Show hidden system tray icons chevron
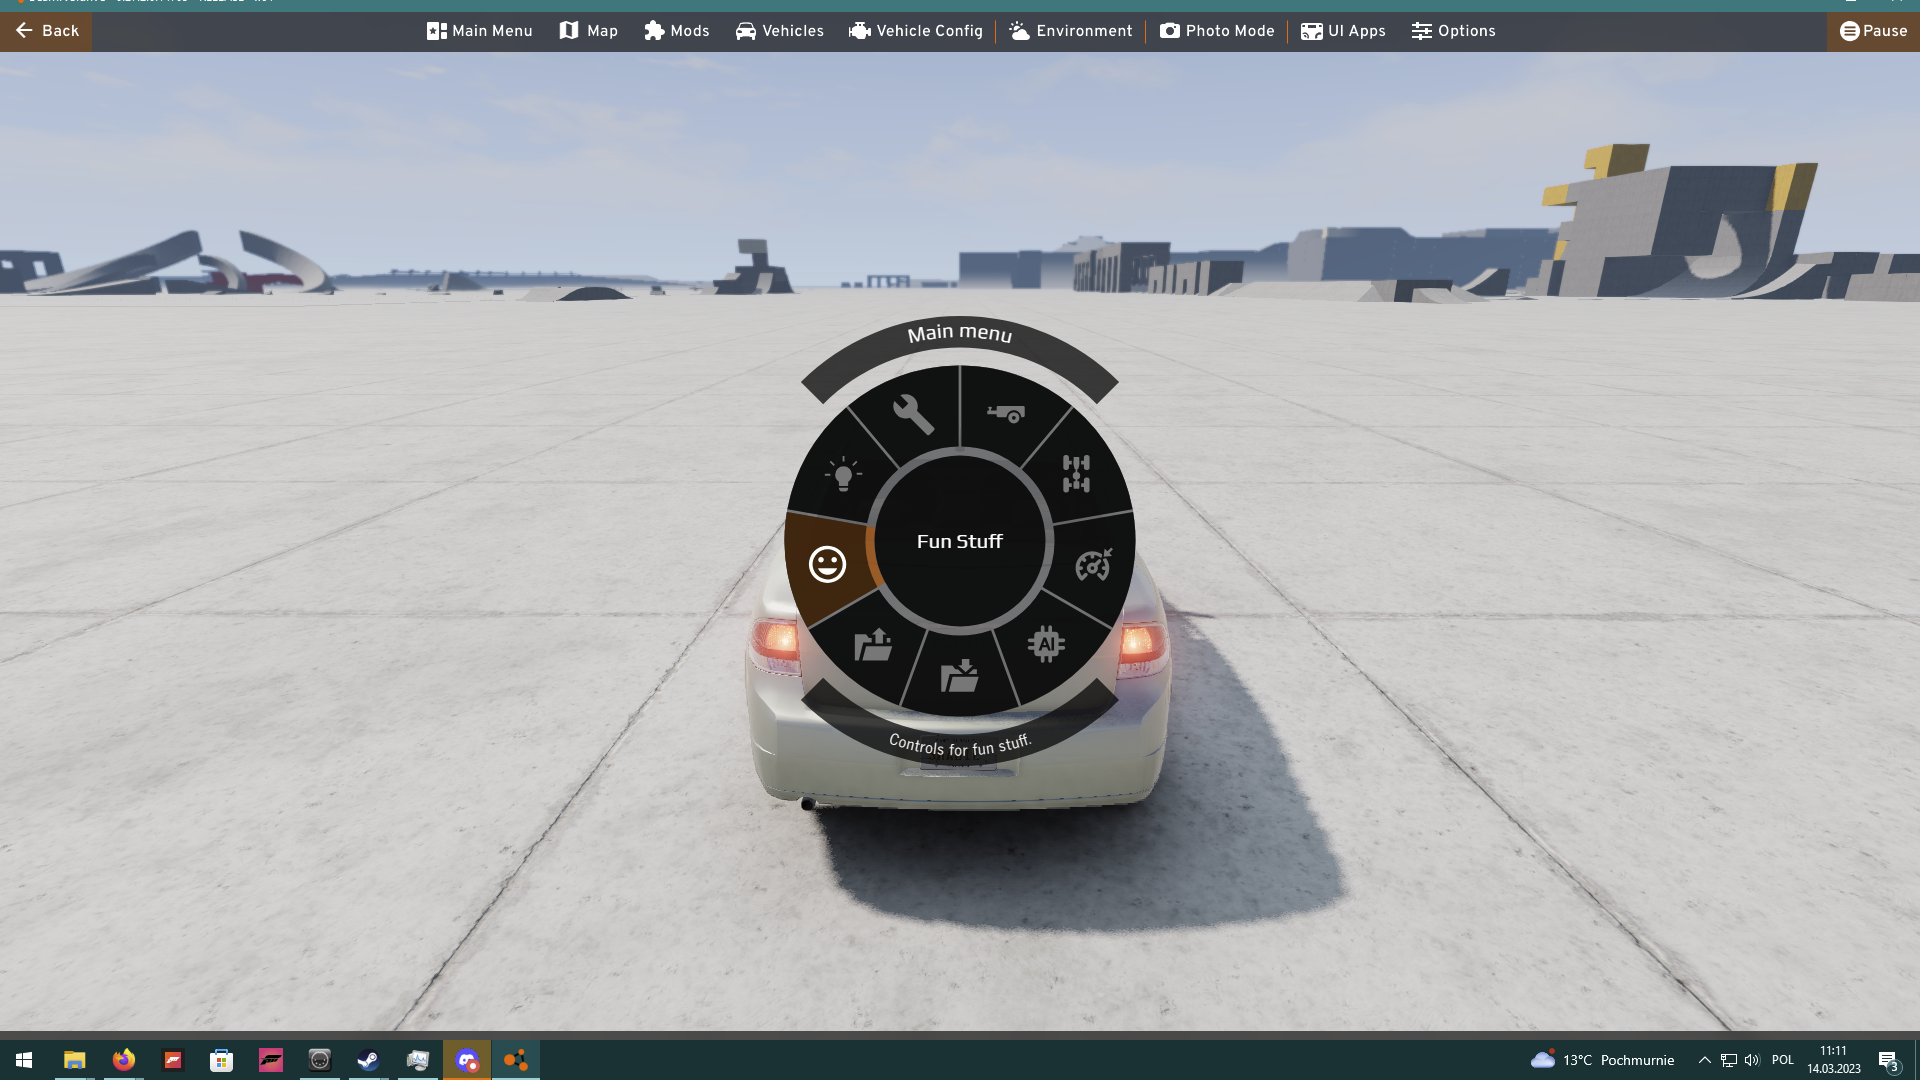 pos(1705,1060)
